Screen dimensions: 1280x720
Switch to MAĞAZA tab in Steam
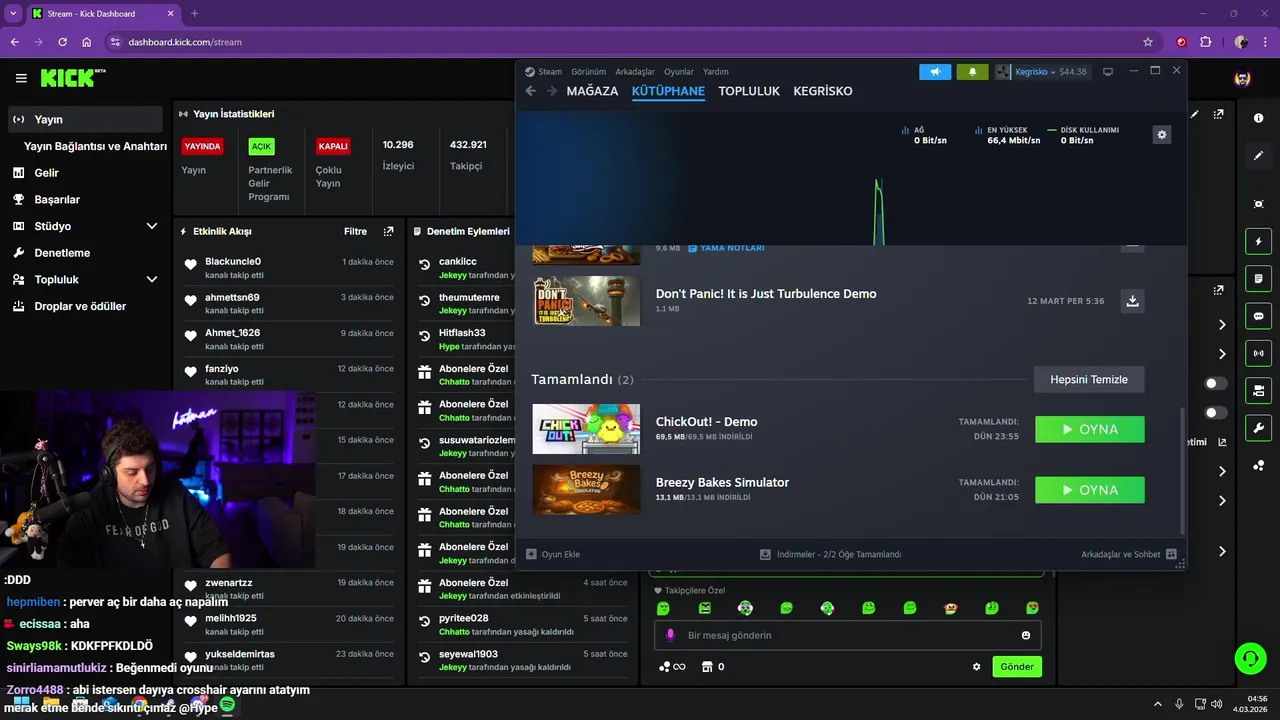pyautogui.click(x=592, y=91)
